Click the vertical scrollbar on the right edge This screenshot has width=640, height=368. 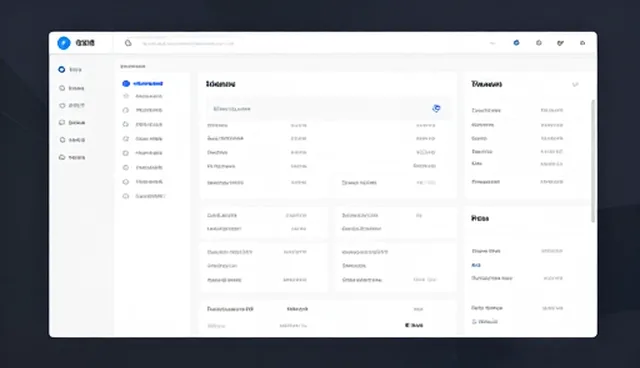pos(593,161)
